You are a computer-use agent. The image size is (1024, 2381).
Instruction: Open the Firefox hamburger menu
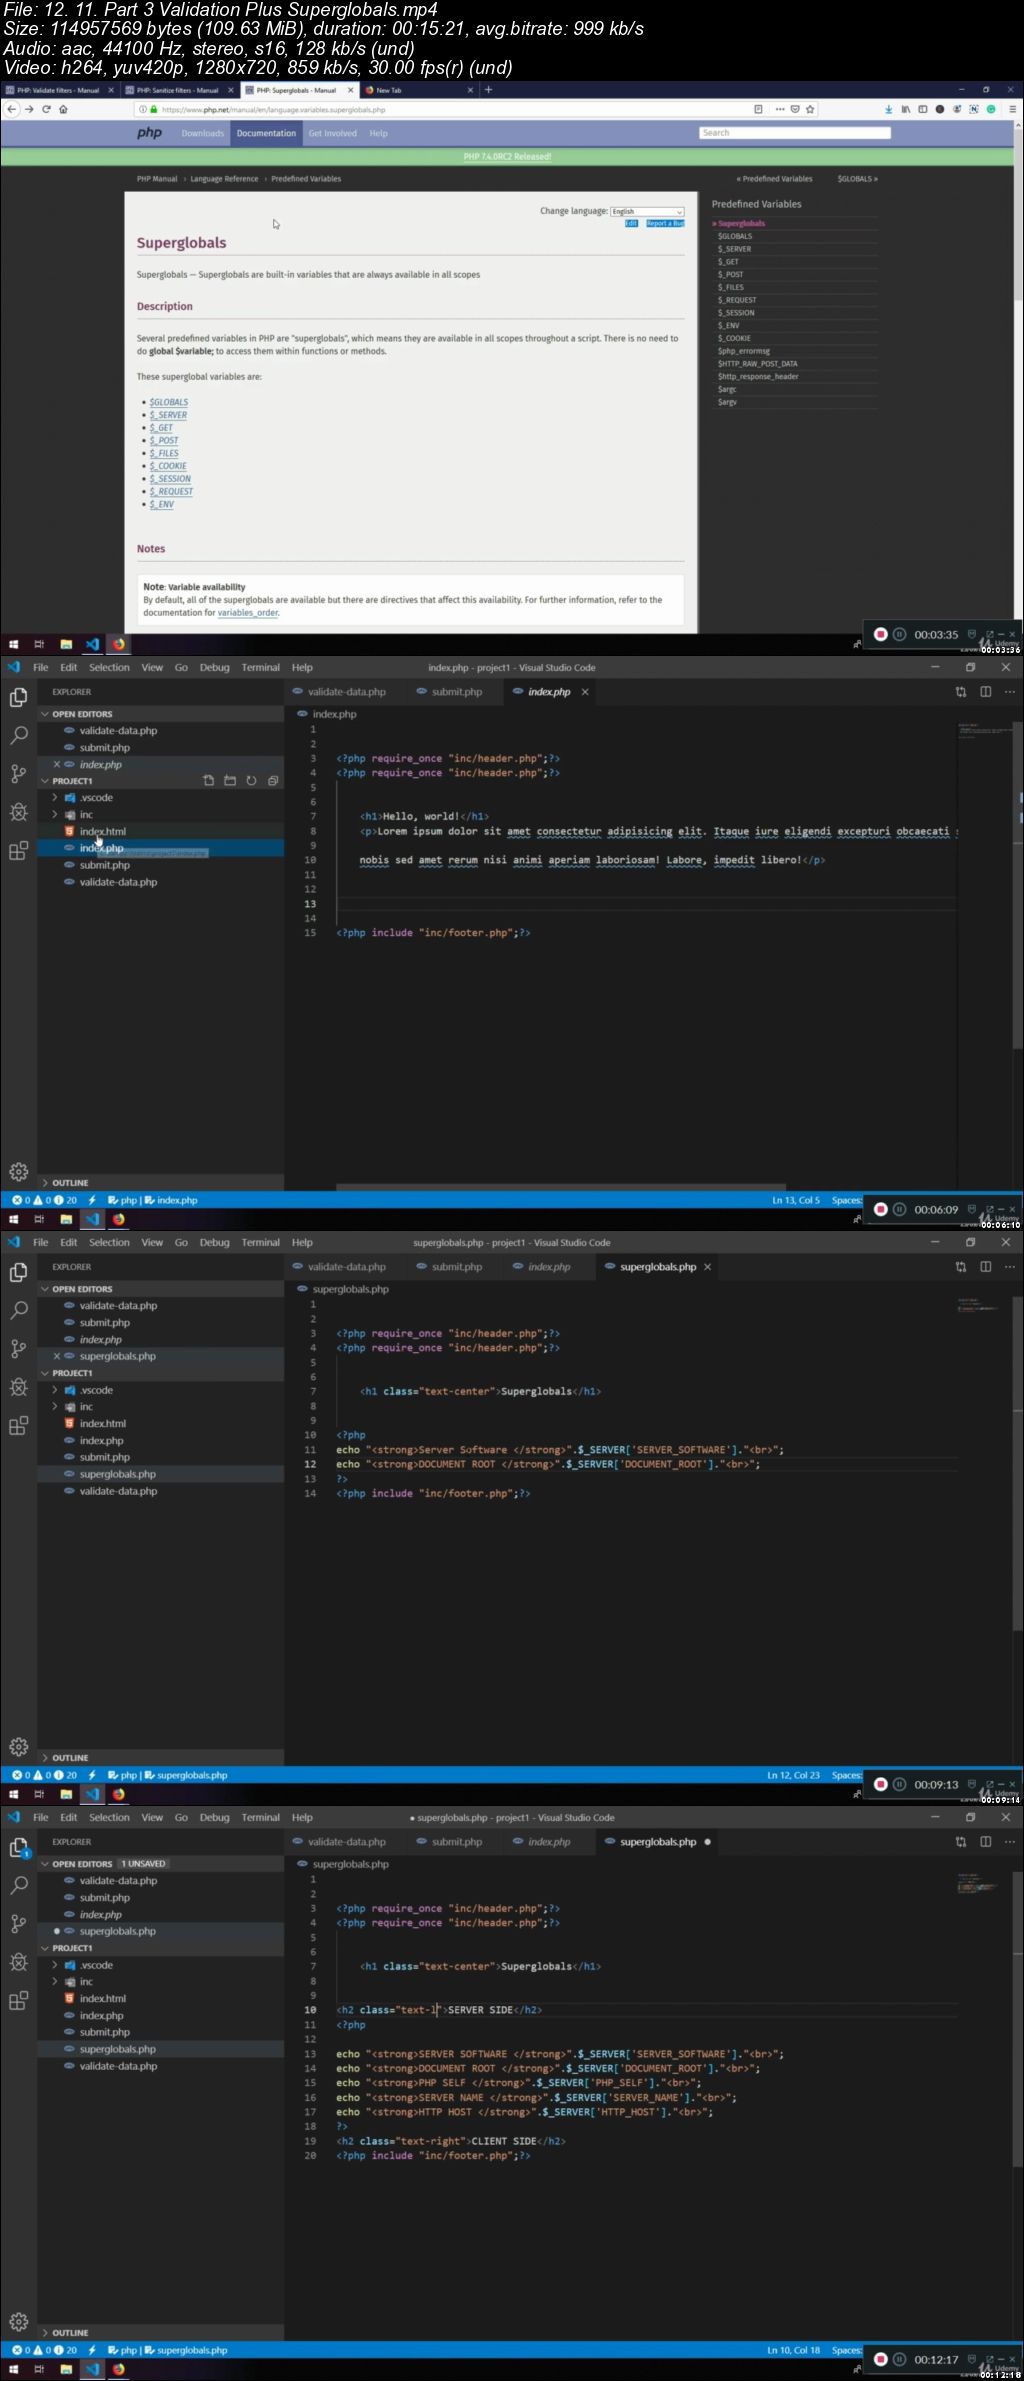point(1011,109)
